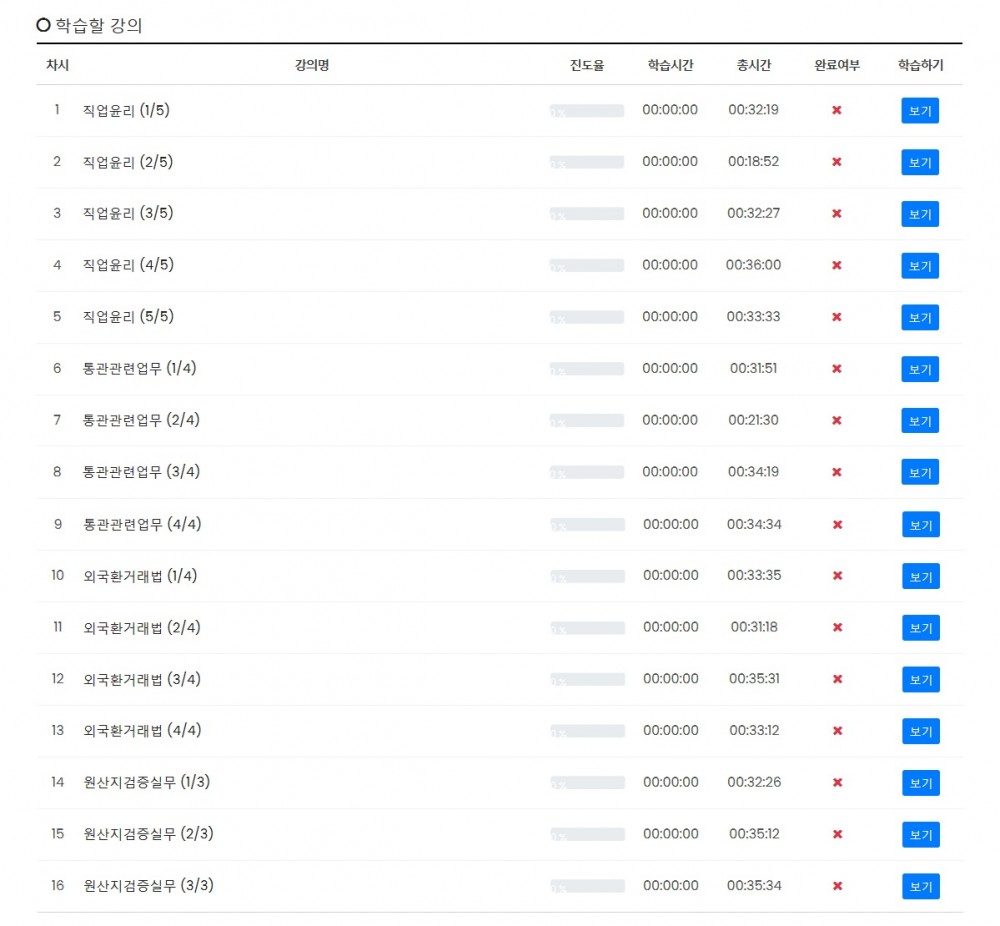The width and height of the screenshot is (1000, 926).
Task: Click the 학습시간 column header
Action: tap(670, 65)
